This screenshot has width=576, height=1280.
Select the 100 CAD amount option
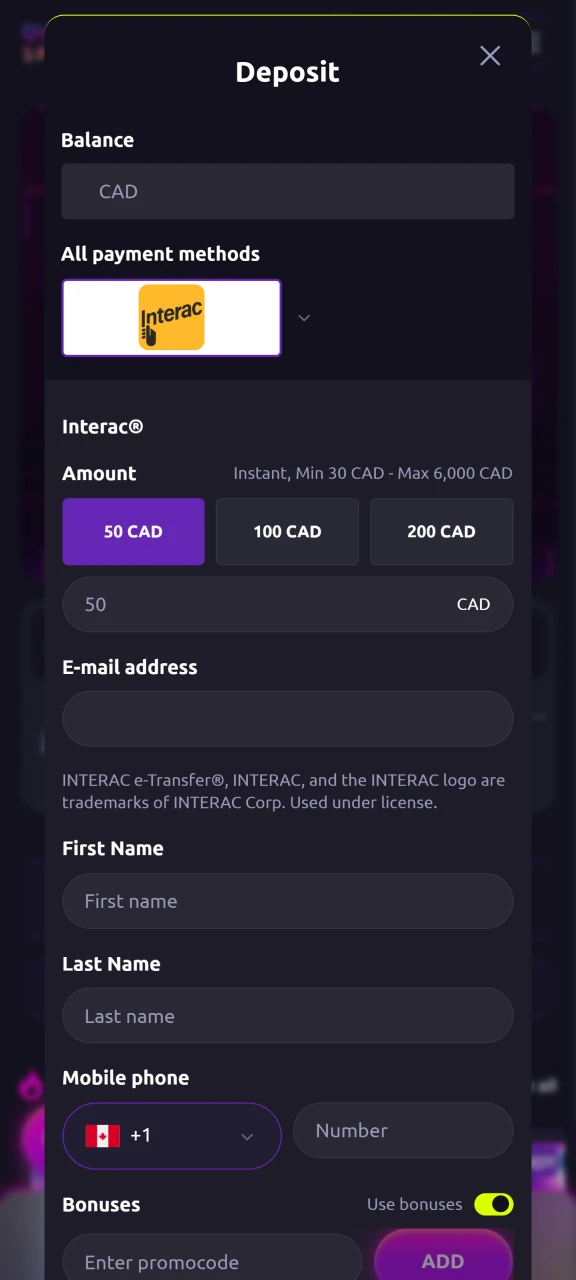coord(287,531)
